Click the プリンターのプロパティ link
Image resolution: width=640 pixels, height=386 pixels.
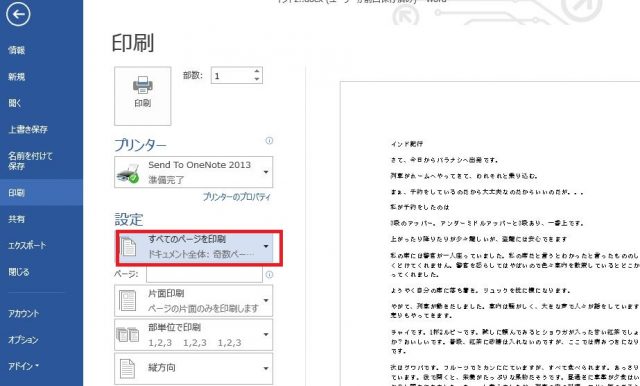237,197
